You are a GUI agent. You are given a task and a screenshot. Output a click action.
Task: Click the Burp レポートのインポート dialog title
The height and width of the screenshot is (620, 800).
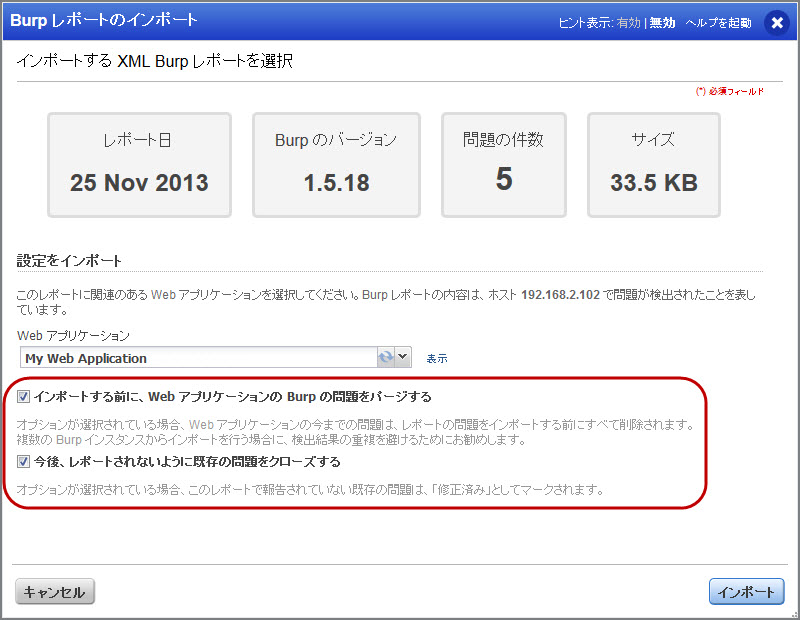pos(104,20)
